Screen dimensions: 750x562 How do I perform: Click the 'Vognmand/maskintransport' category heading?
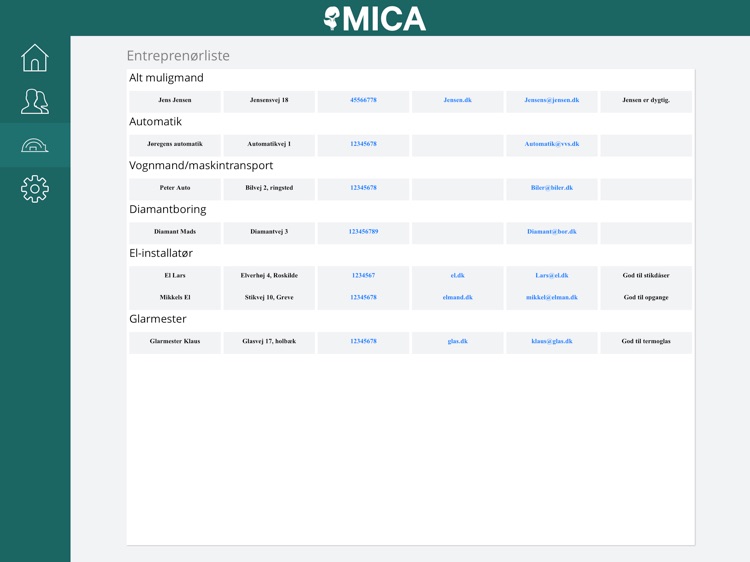click(201, 165)
